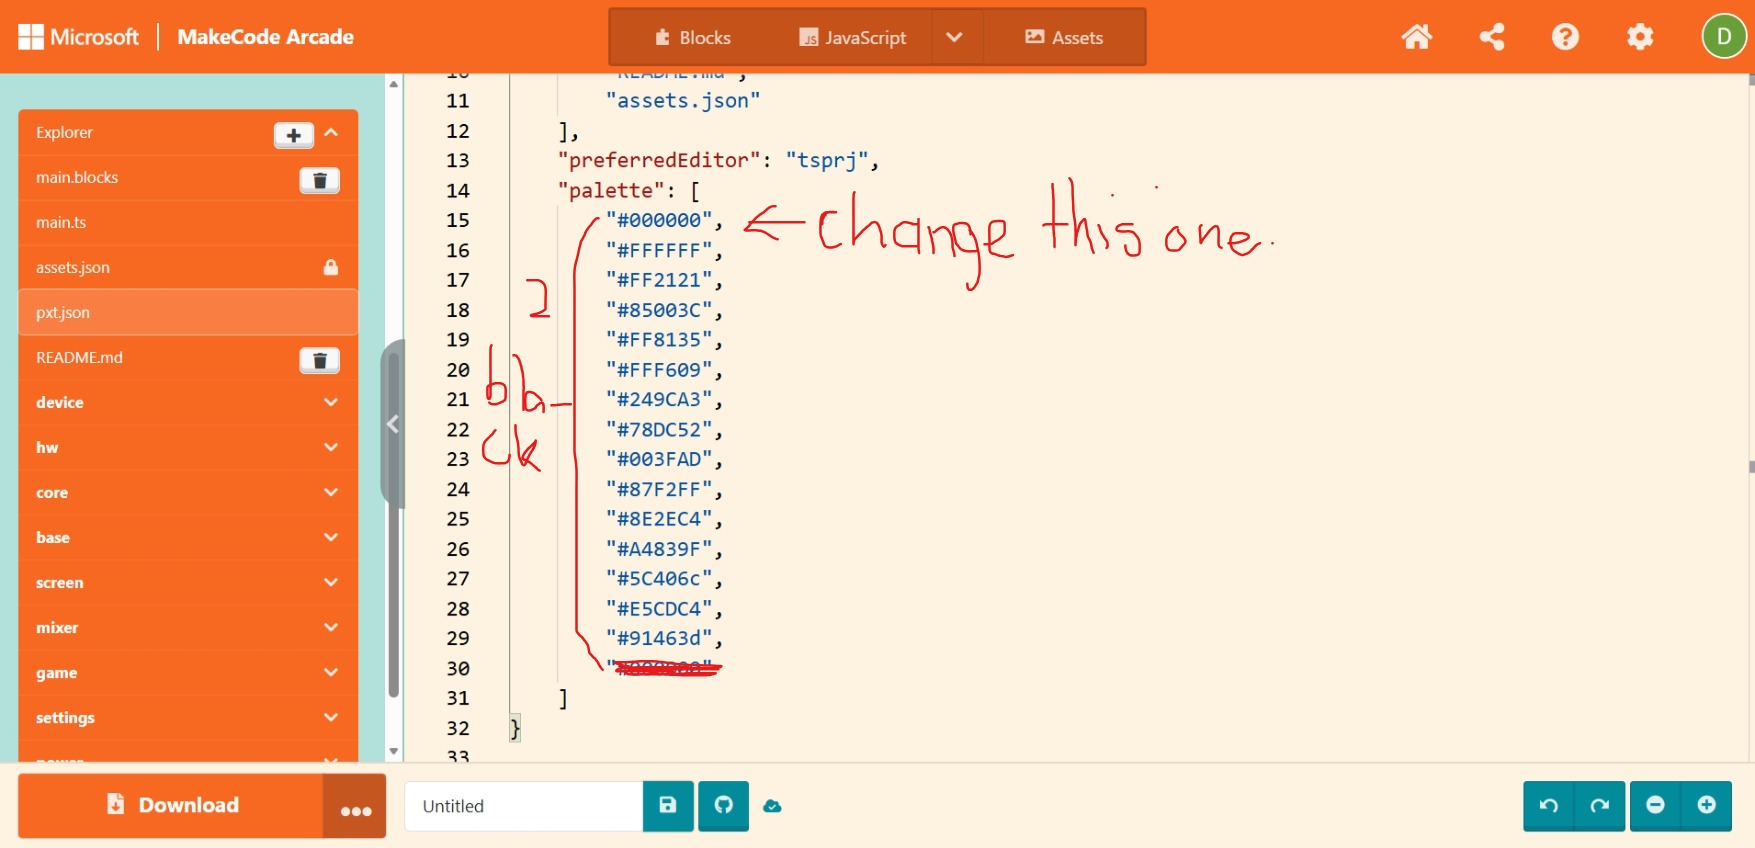Open the user profile avatar
Viewport: 1755px width, 848px height.
point(1724,37)
